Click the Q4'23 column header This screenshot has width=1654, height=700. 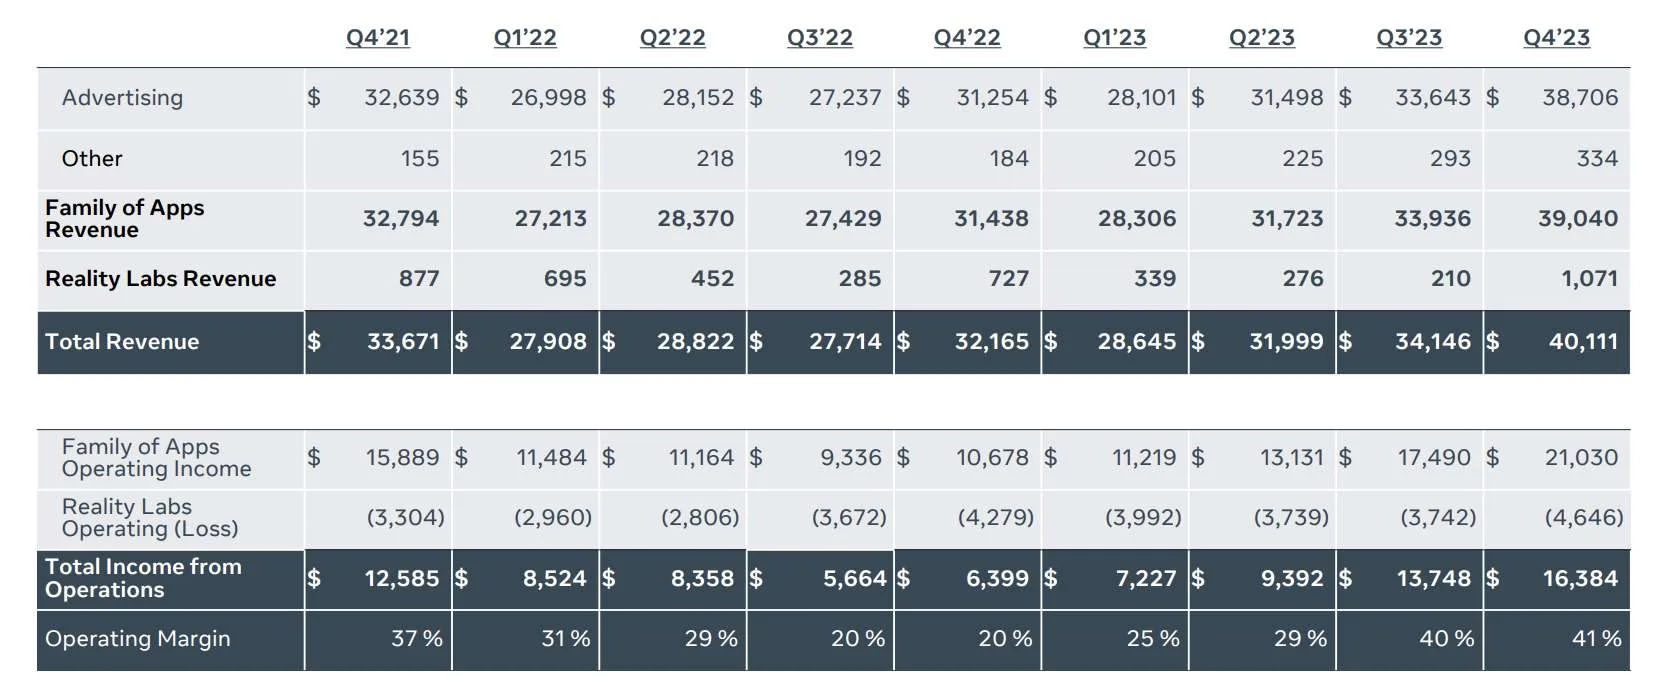(1557, 38)
